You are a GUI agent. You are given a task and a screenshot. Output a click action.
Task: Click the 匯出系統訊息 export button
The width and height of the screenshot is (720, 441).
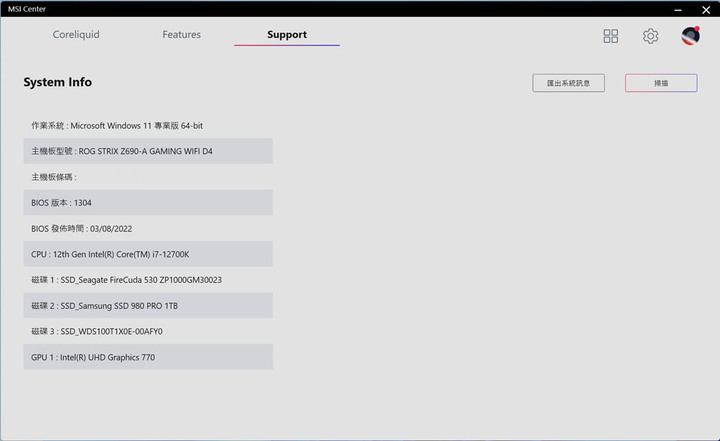(568, 83)
